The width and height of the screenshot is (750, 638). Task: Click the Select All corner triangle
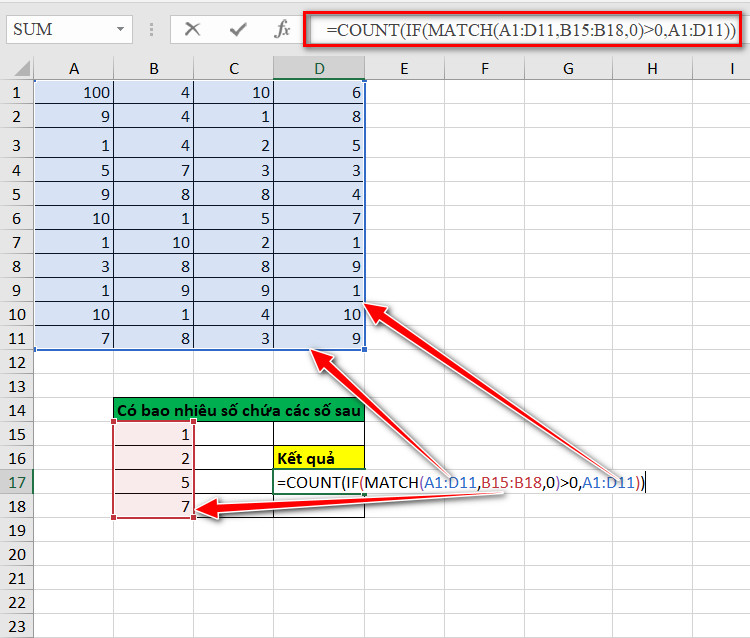pos(22,68)
